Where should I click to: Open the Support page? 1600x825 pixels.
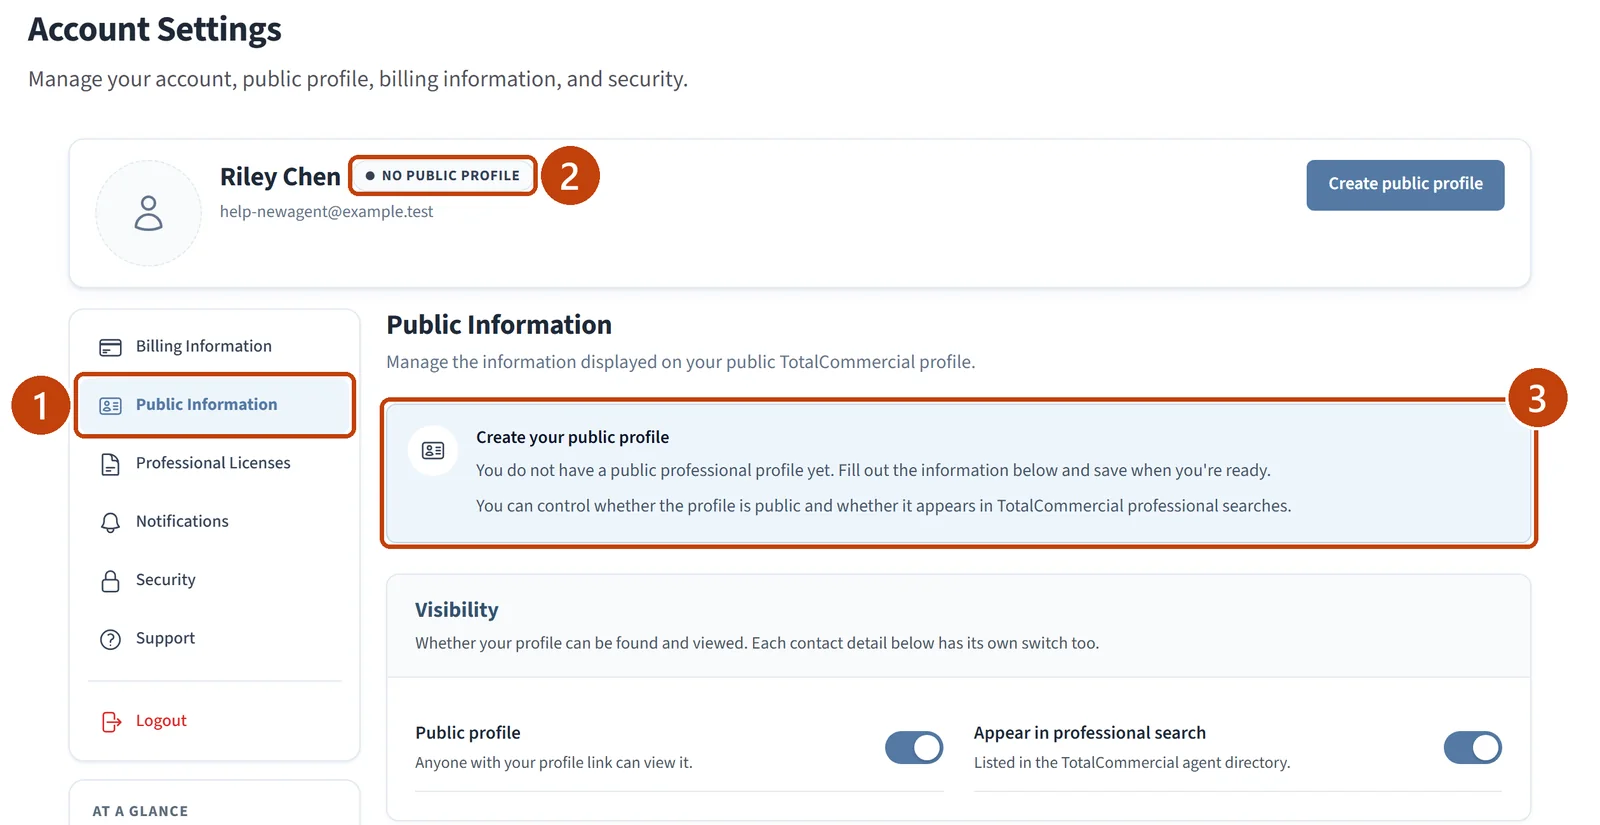click(x=215, y=638)
